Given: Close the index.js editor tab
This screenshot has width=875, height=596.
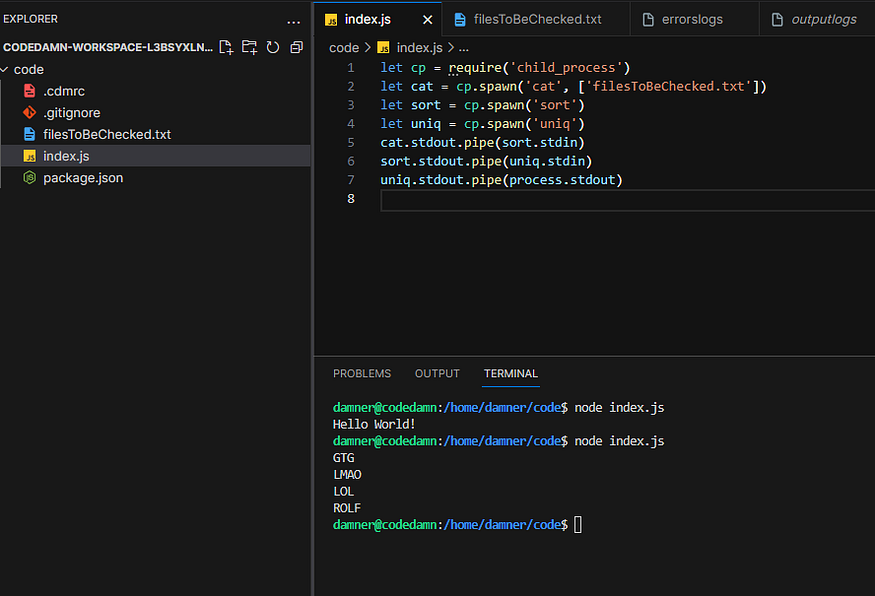Looking at the screenshot, I should click(428, 19).
